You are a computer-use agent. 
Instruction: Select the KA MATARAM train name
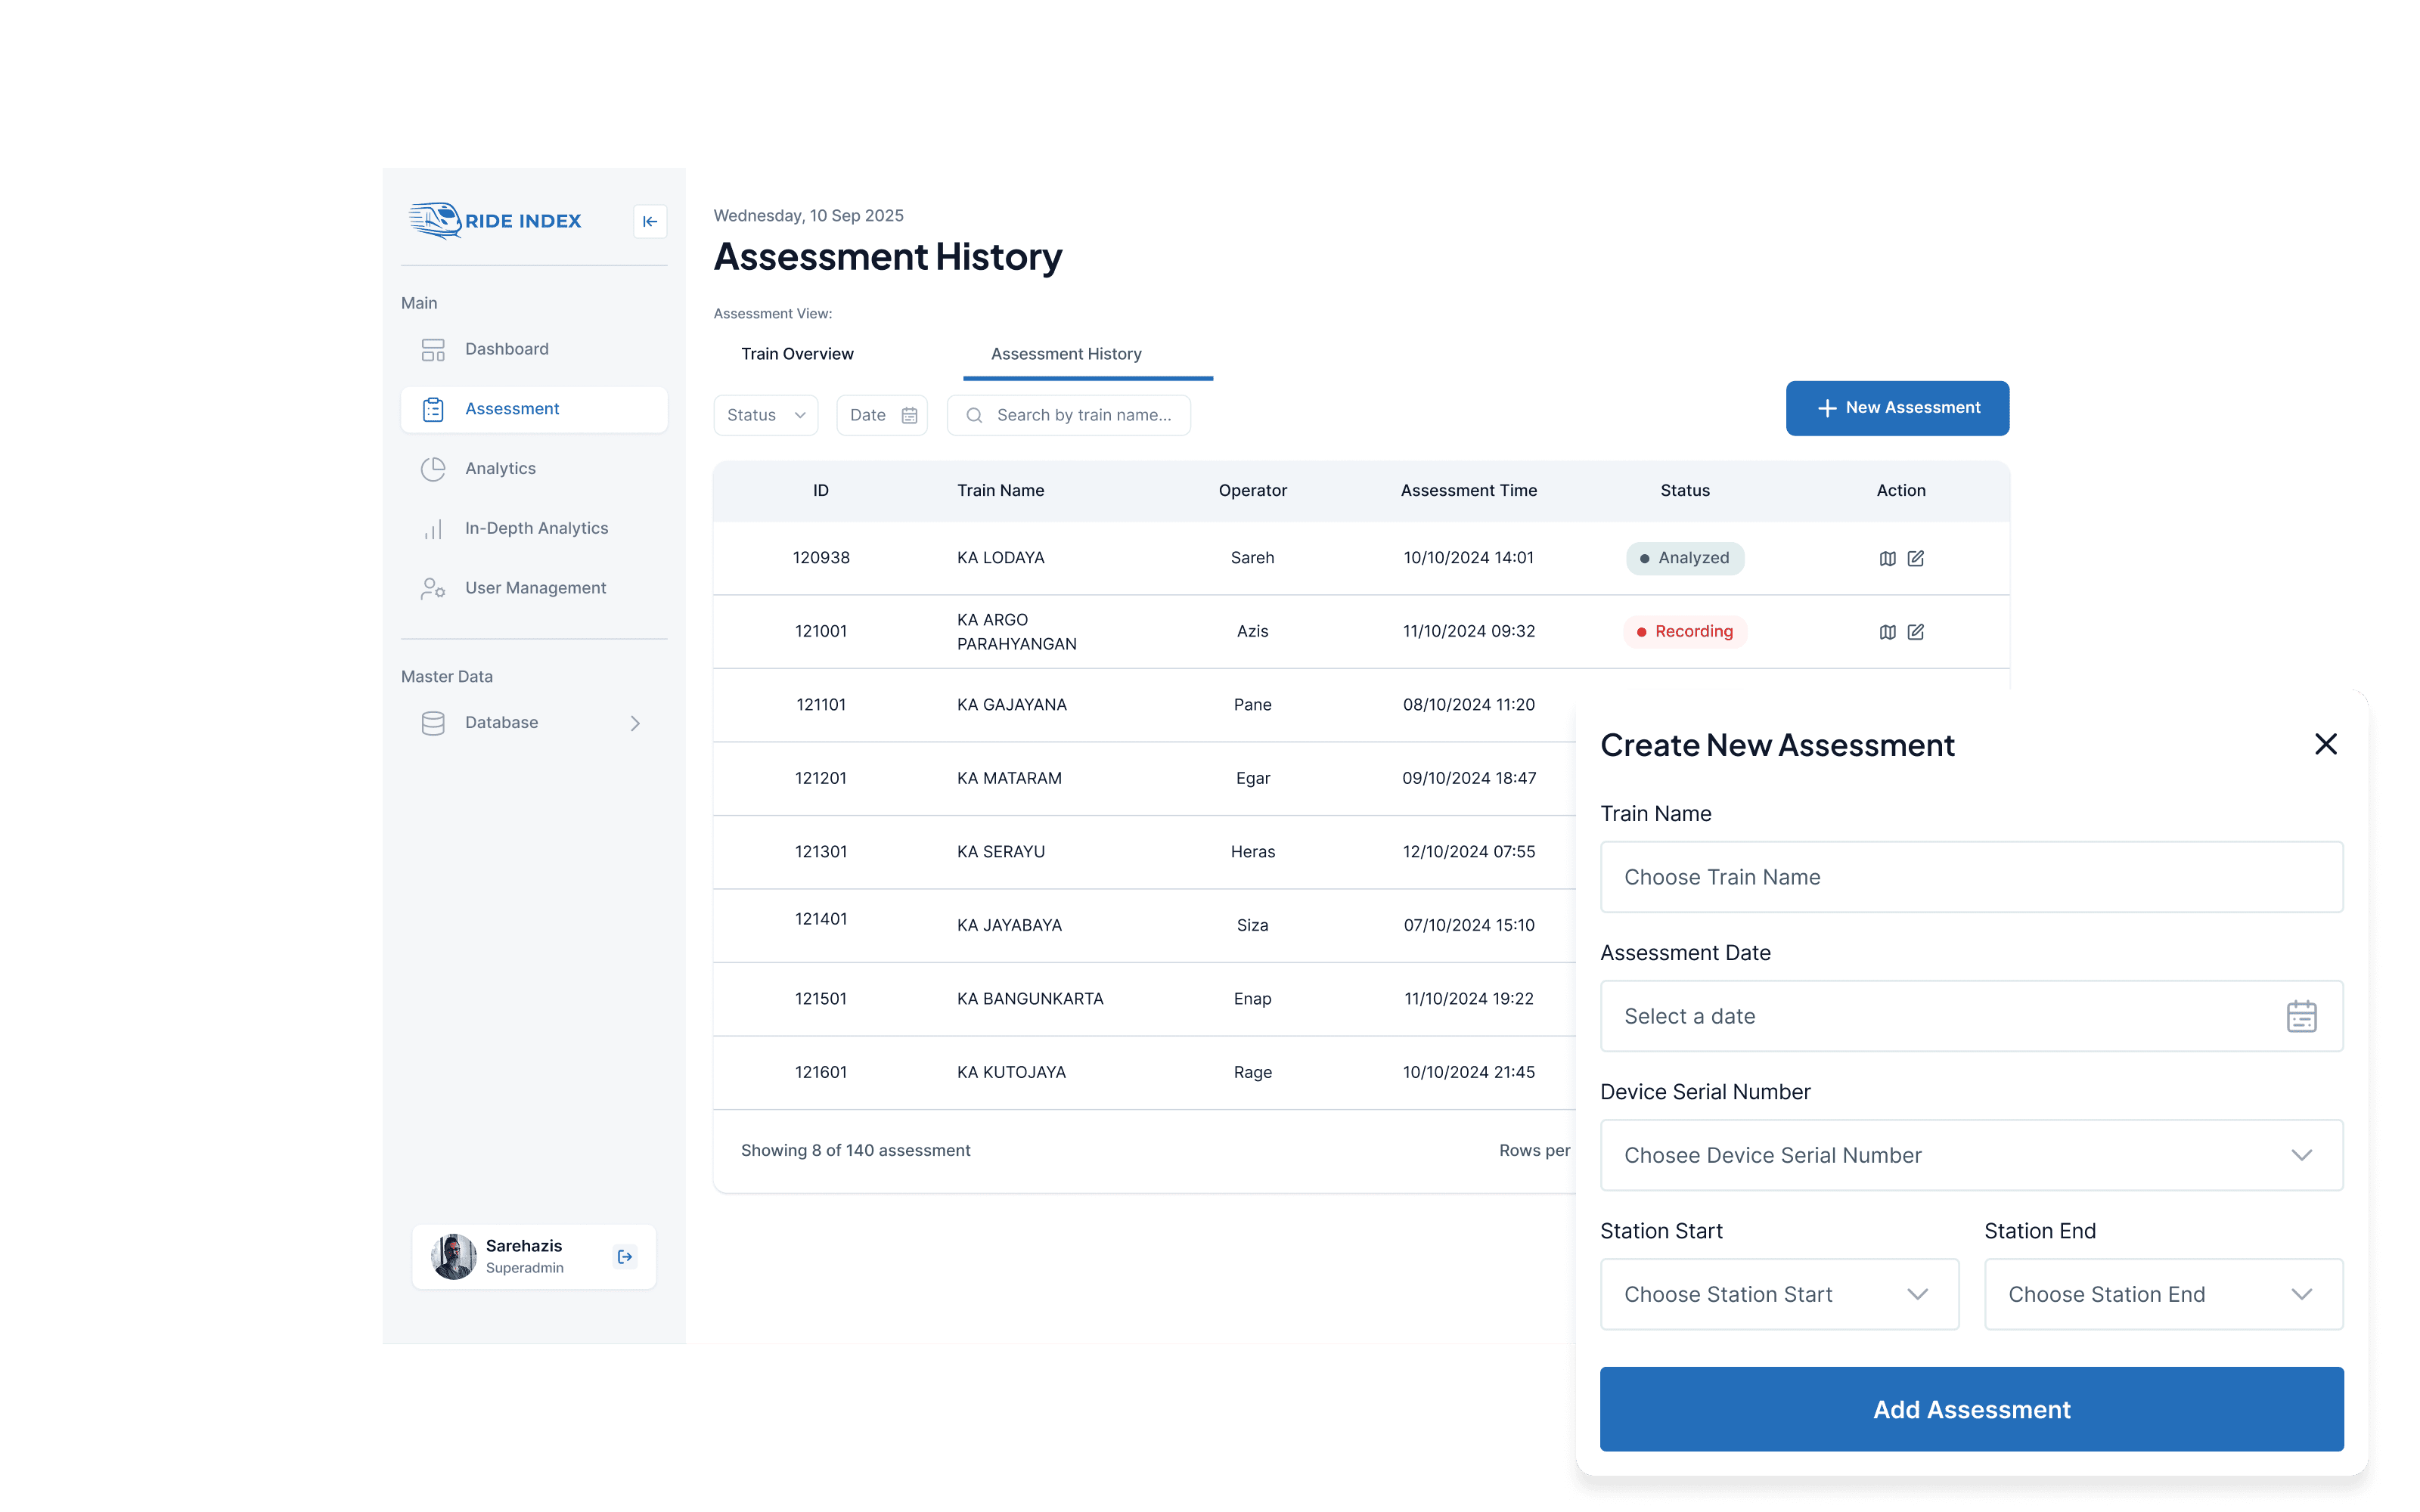coord(1009,778)
